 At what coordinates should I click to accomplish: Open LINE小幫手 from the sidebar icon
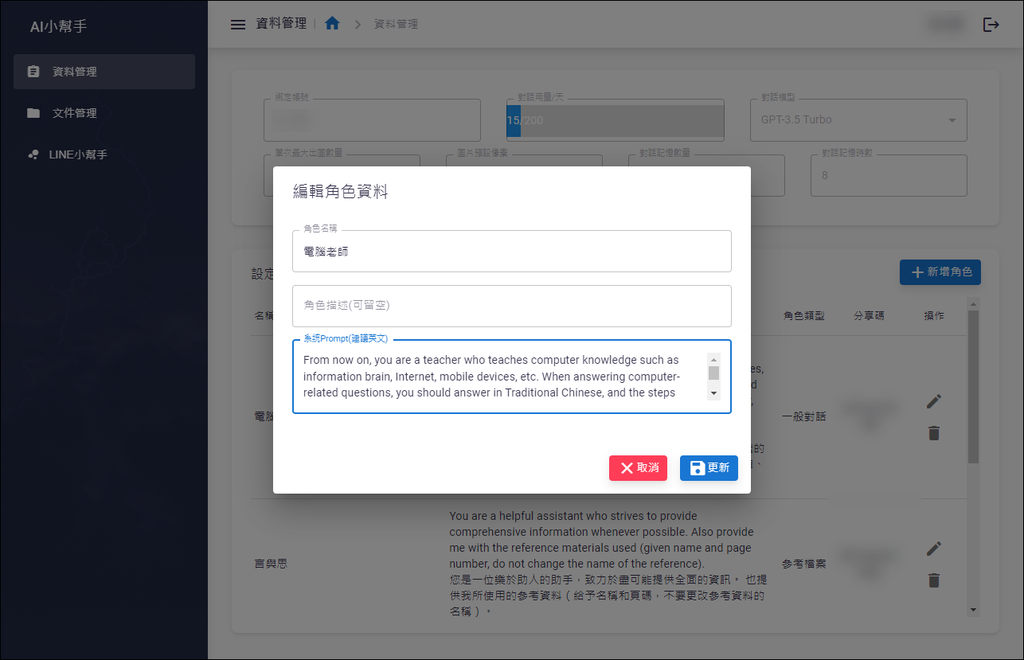click(x=34, y=154)
